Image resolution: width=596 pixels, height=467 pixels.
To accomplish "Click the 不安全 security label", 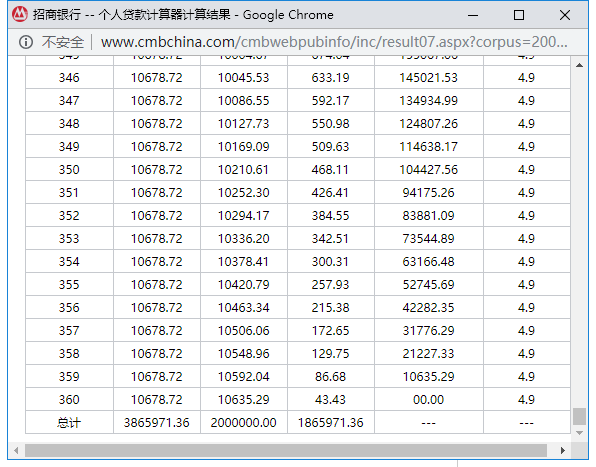I will (62, 42).
